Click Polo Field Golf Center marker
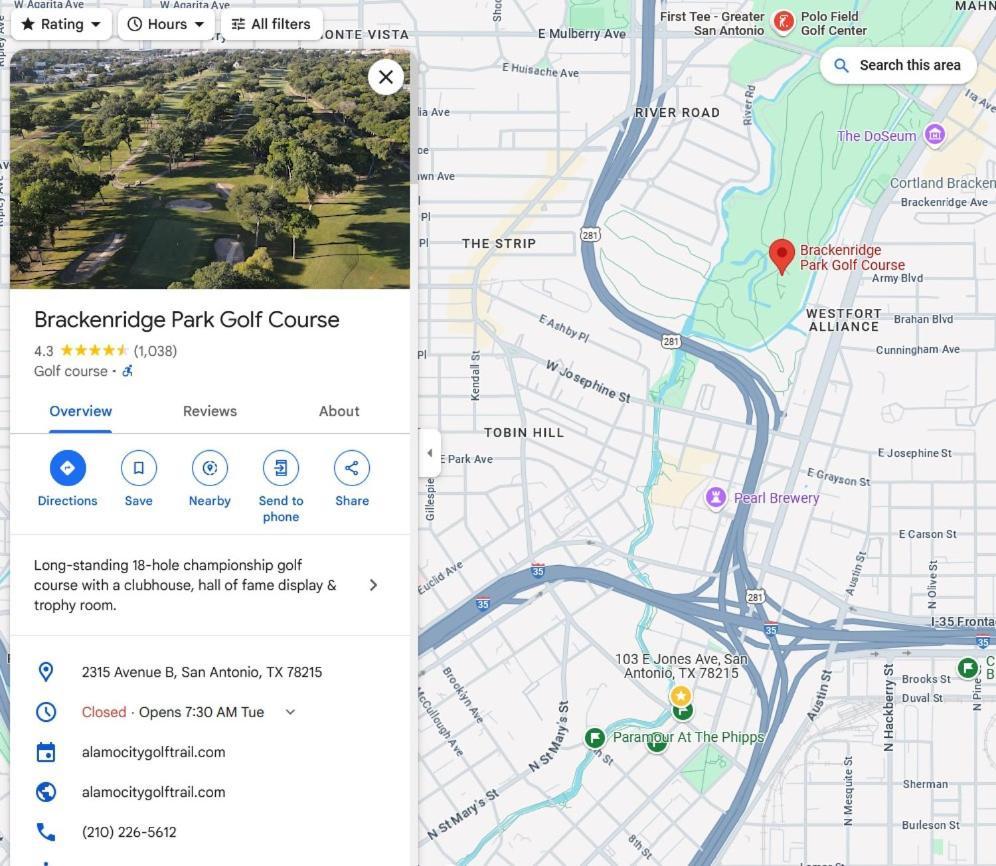Viewport: 996px width, 866px height. point(784,23)
